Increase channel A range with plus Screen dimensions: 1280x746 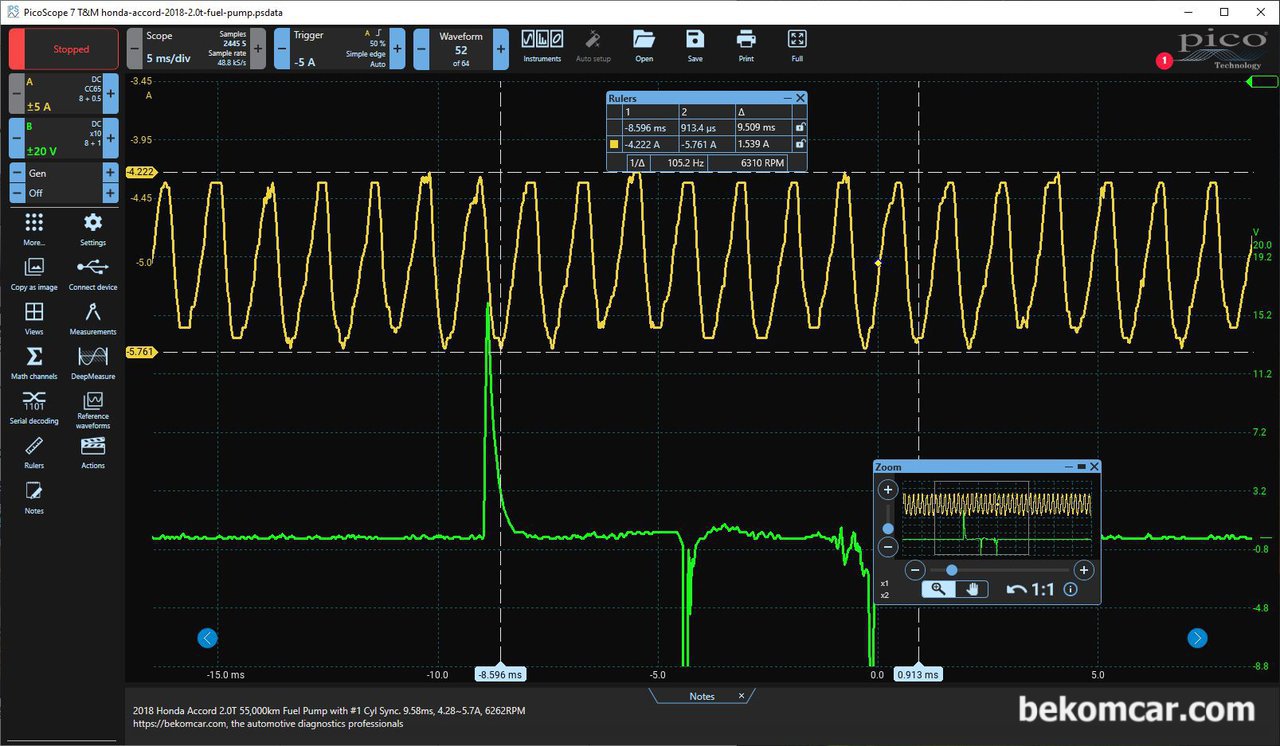[x=111, y=94]
